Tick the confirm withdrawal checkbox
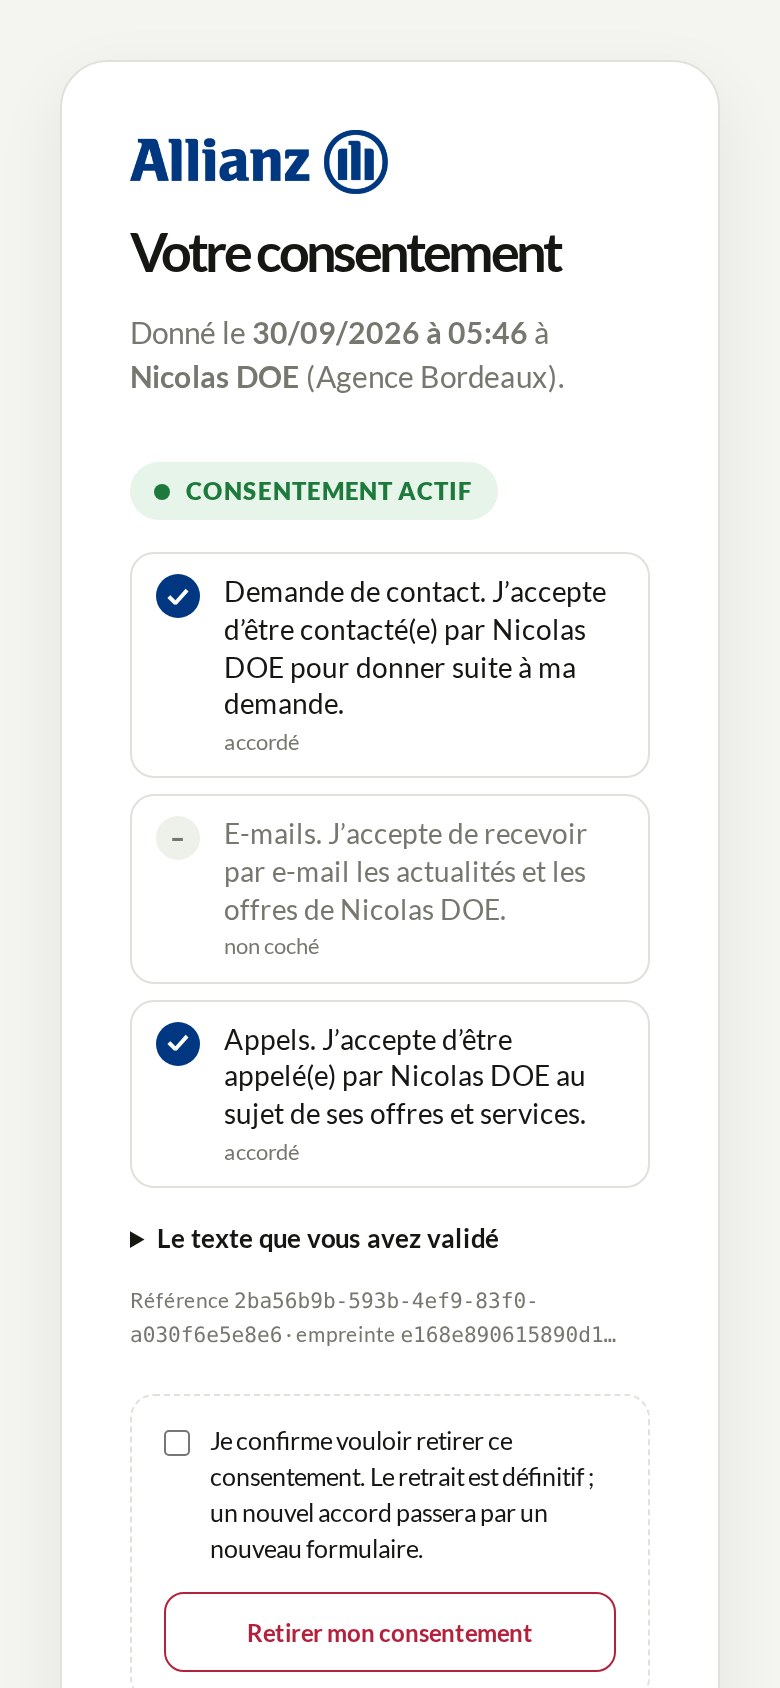The image size is (780, 1688). pyautogui.click(x=177, y=1443)
